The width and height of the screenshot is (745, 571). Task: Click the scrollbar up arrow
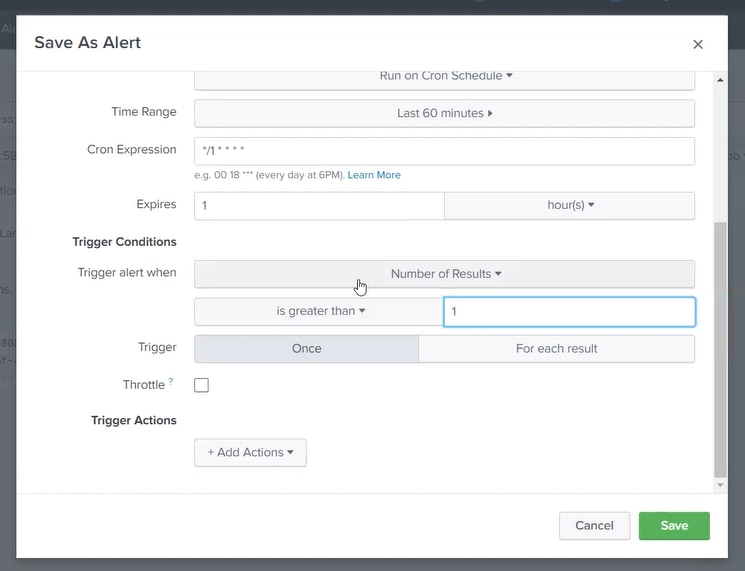click(x=720, y=80)
